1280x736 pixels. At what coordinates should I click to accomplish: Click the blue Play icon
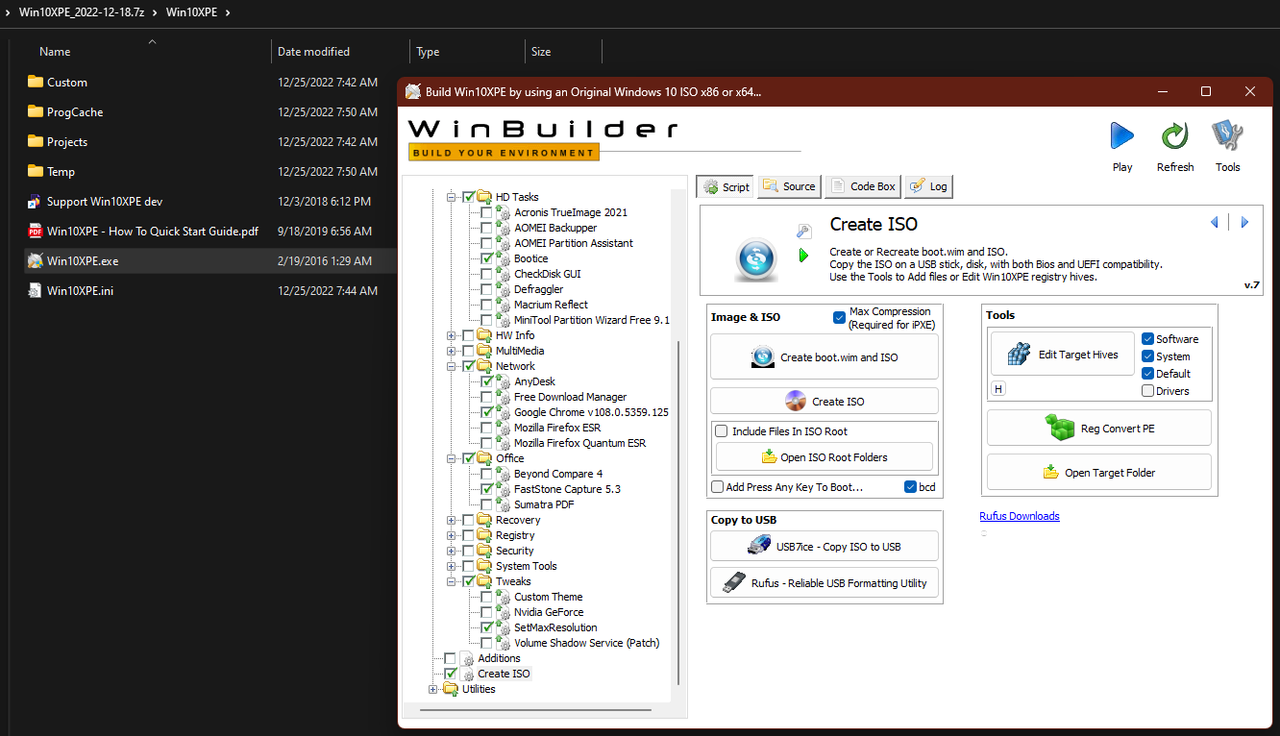1122,135
